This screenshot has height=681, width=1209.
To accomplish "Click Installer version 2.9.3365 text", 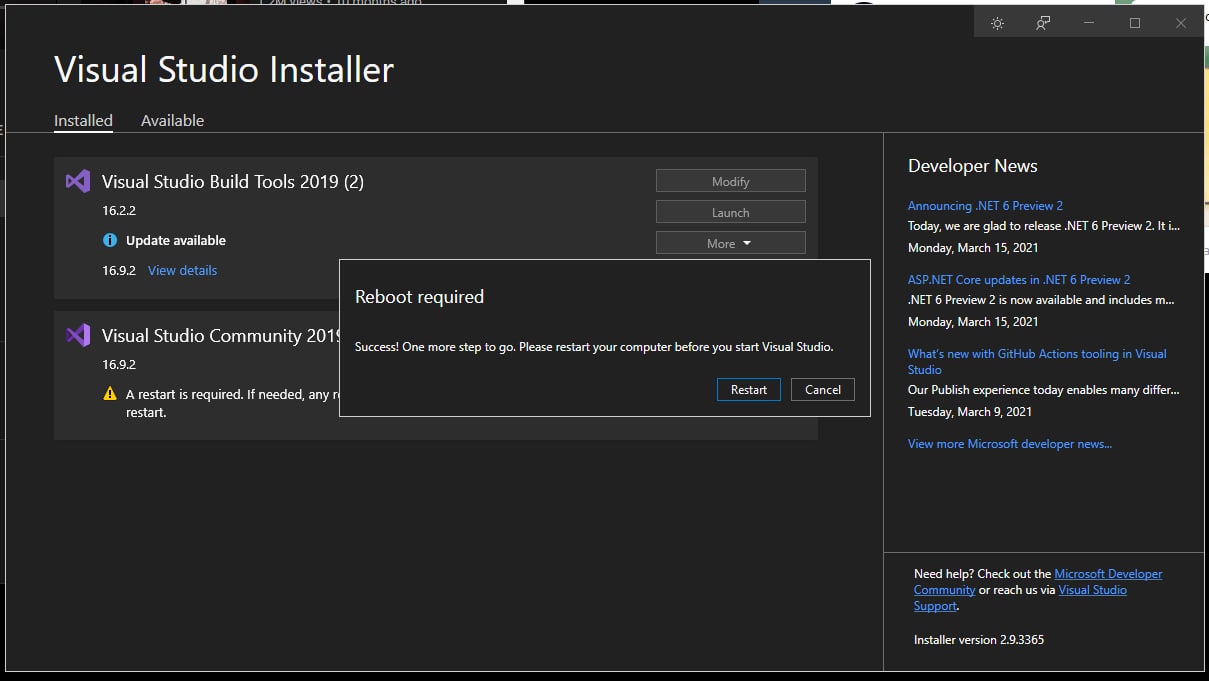I will pyautogui.click(x=979, y=639).
